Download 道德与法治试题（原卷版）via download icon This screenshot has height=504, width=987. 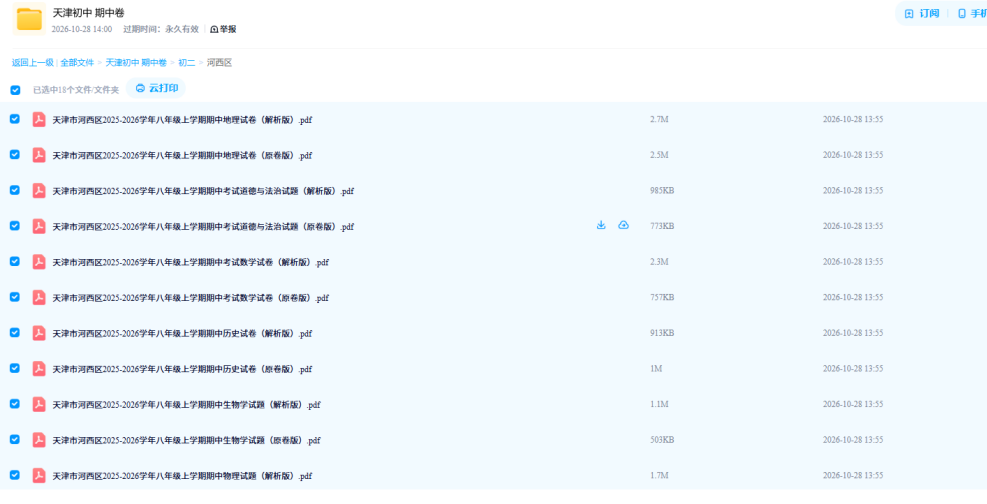tap(601, 225)
